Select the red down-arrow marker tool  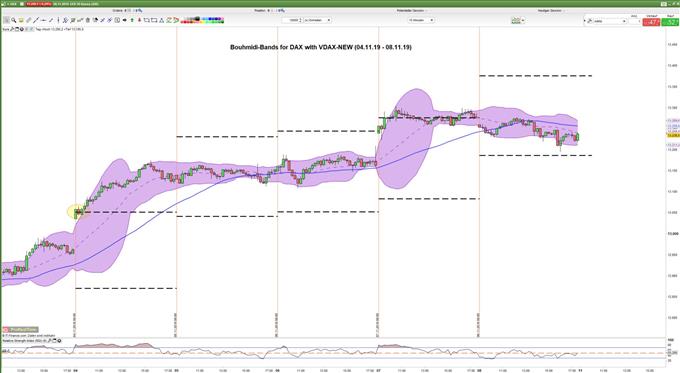139,20
